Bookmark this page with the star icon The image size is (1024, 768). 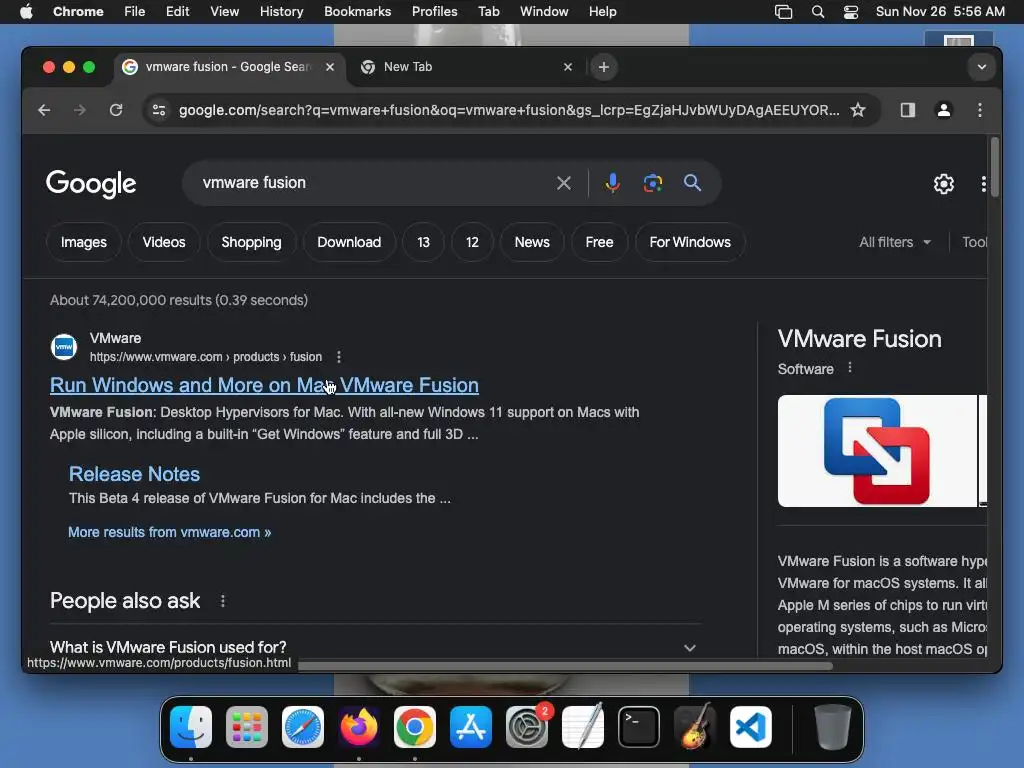click(x=858, y=110)
